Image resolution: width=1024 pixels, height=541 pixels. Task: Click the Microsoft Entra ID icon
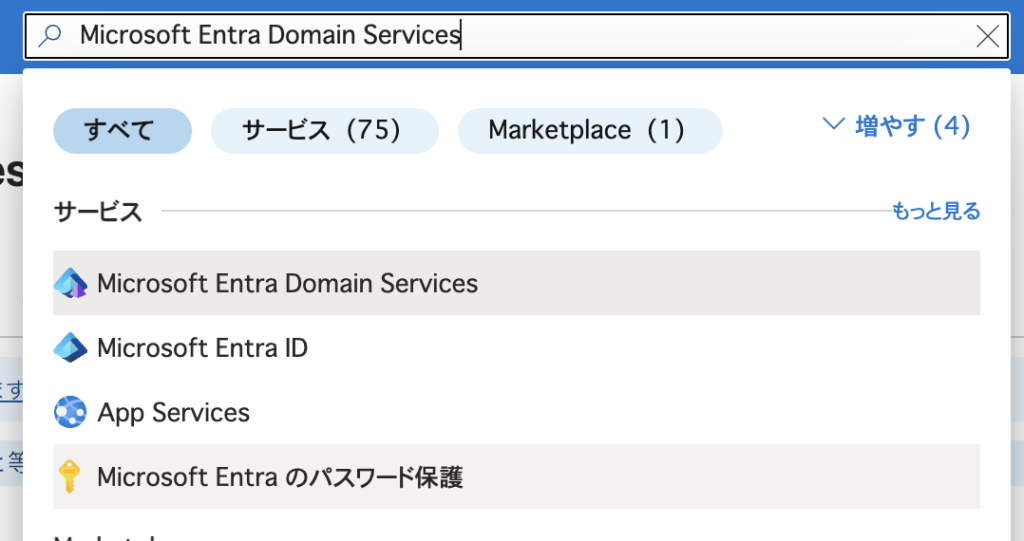click(x=71, y=348)
